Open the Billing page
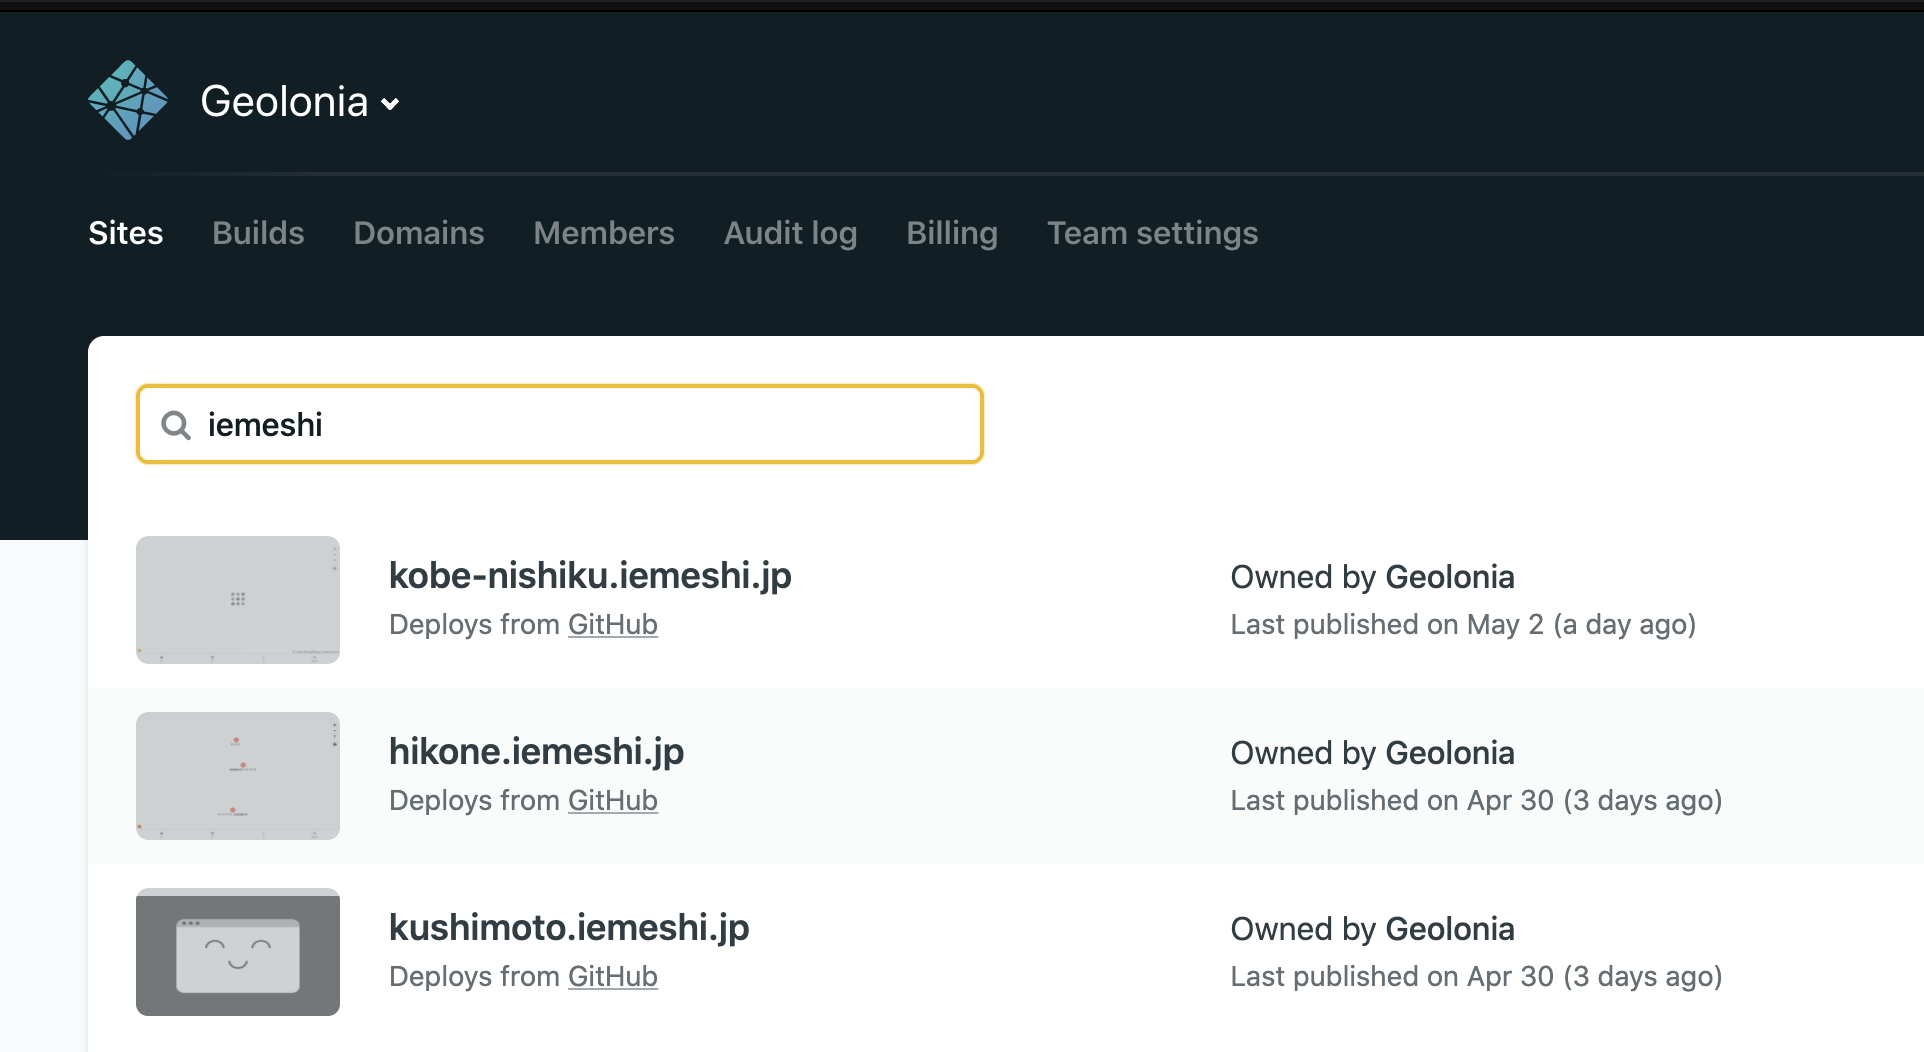Image resolution: width=1924 pixels, height=1052 pixels. [951, 233]
